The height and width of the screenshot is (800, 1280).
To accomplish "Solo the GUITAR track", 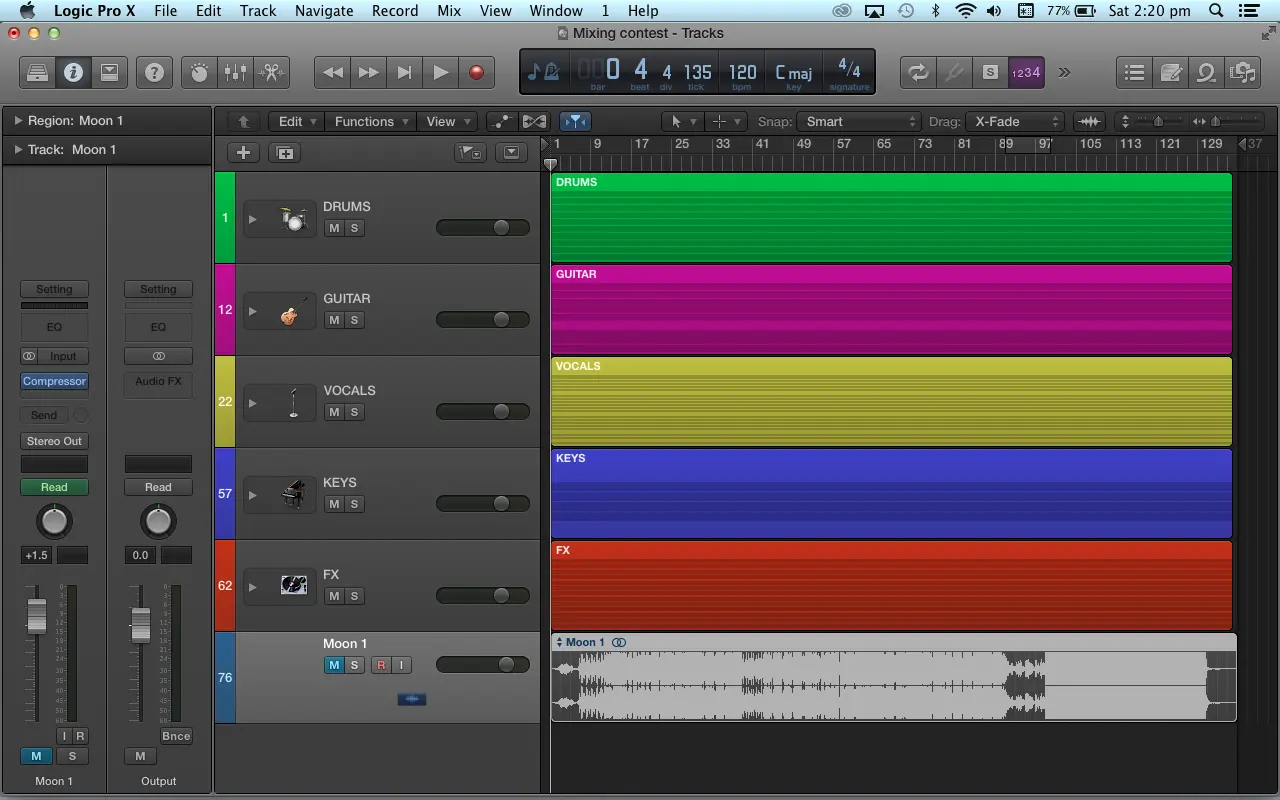I will pyautogui.click(x=354, y=320).
